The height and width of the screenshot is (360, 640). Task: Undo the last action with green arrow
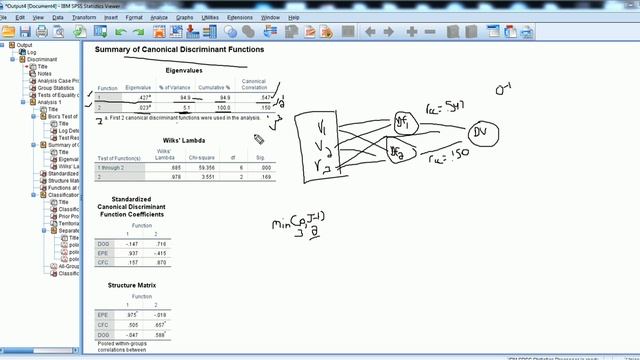point(120,32)
